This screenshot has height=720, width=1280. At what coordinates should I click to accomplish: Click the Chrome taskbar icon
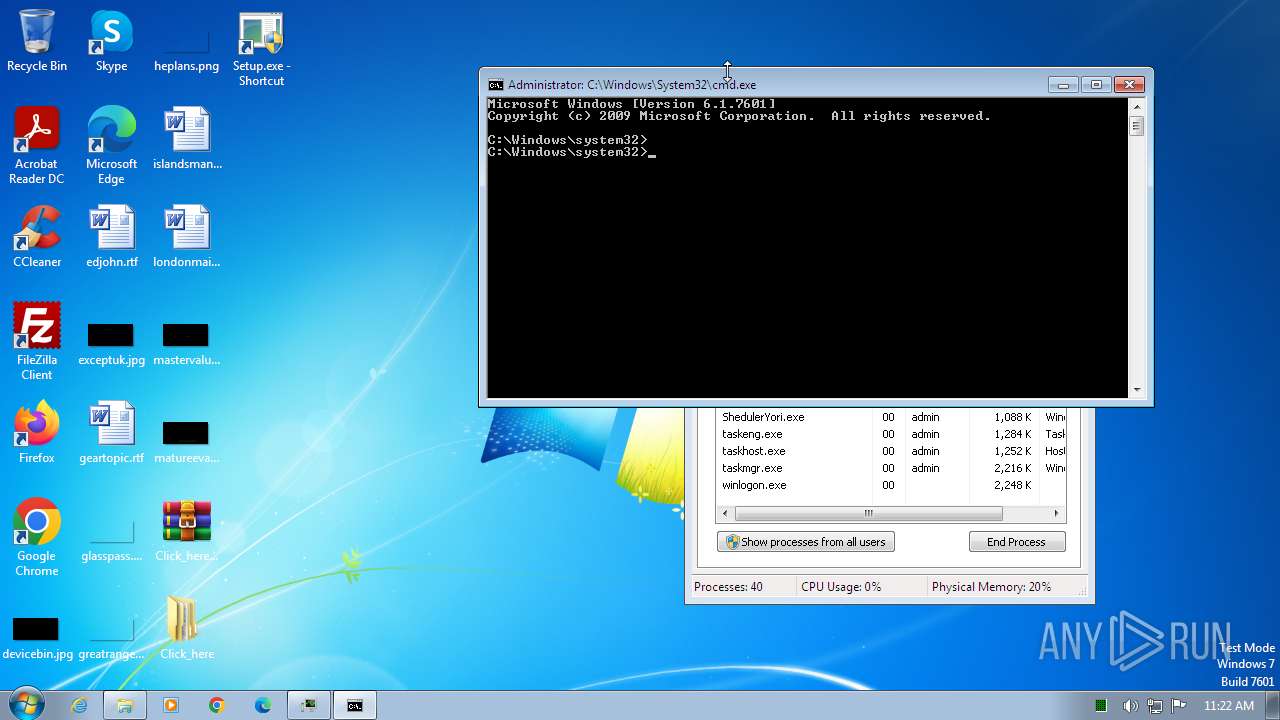pos(216,705)
